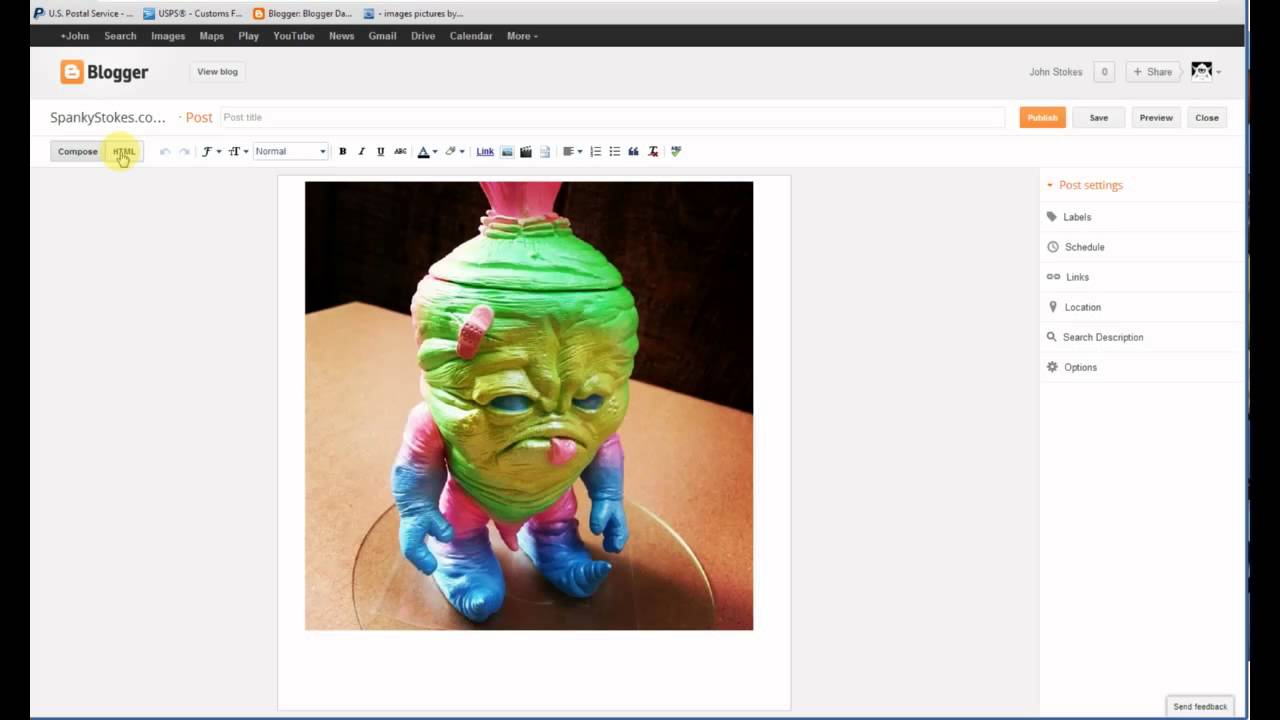Image resolution: width=1280 pixels, height=720 pixels.
Task: Toggle bold formatting
Action: tap(342, 152)
